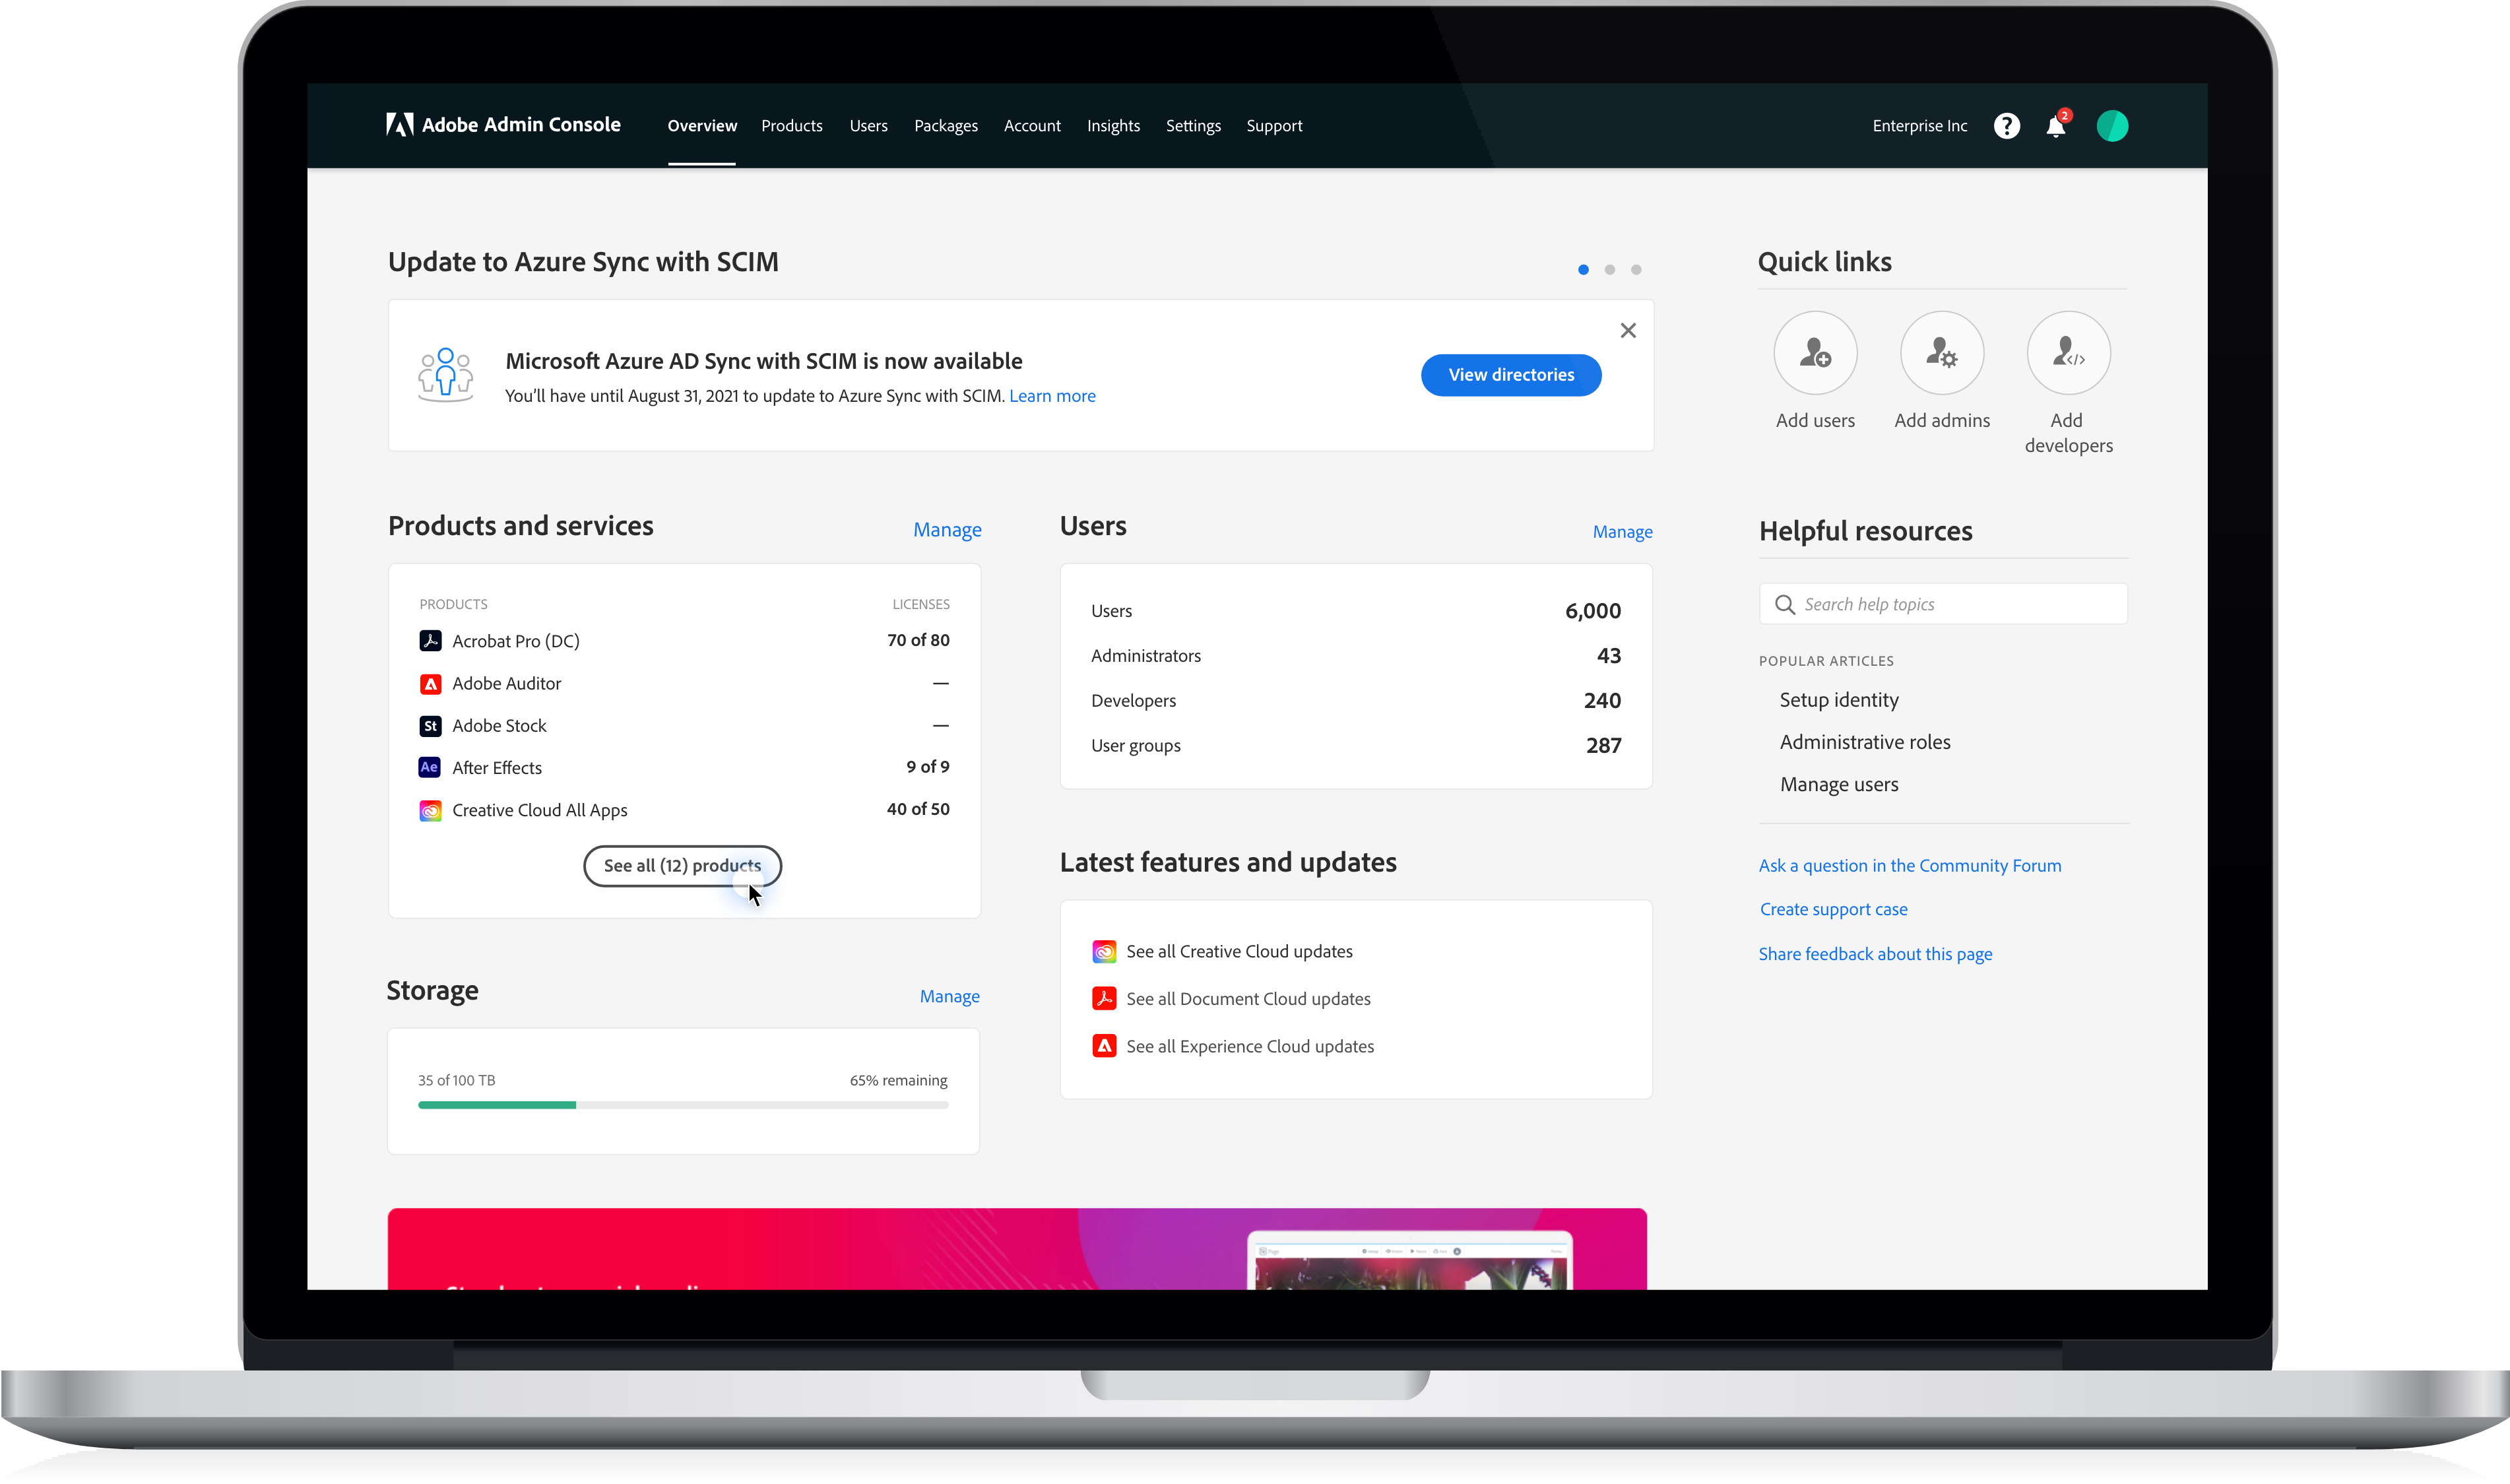Screen dimensions: 2510x1484
Task: Open the notifications bell icon
Action: tap(2056, 125)
